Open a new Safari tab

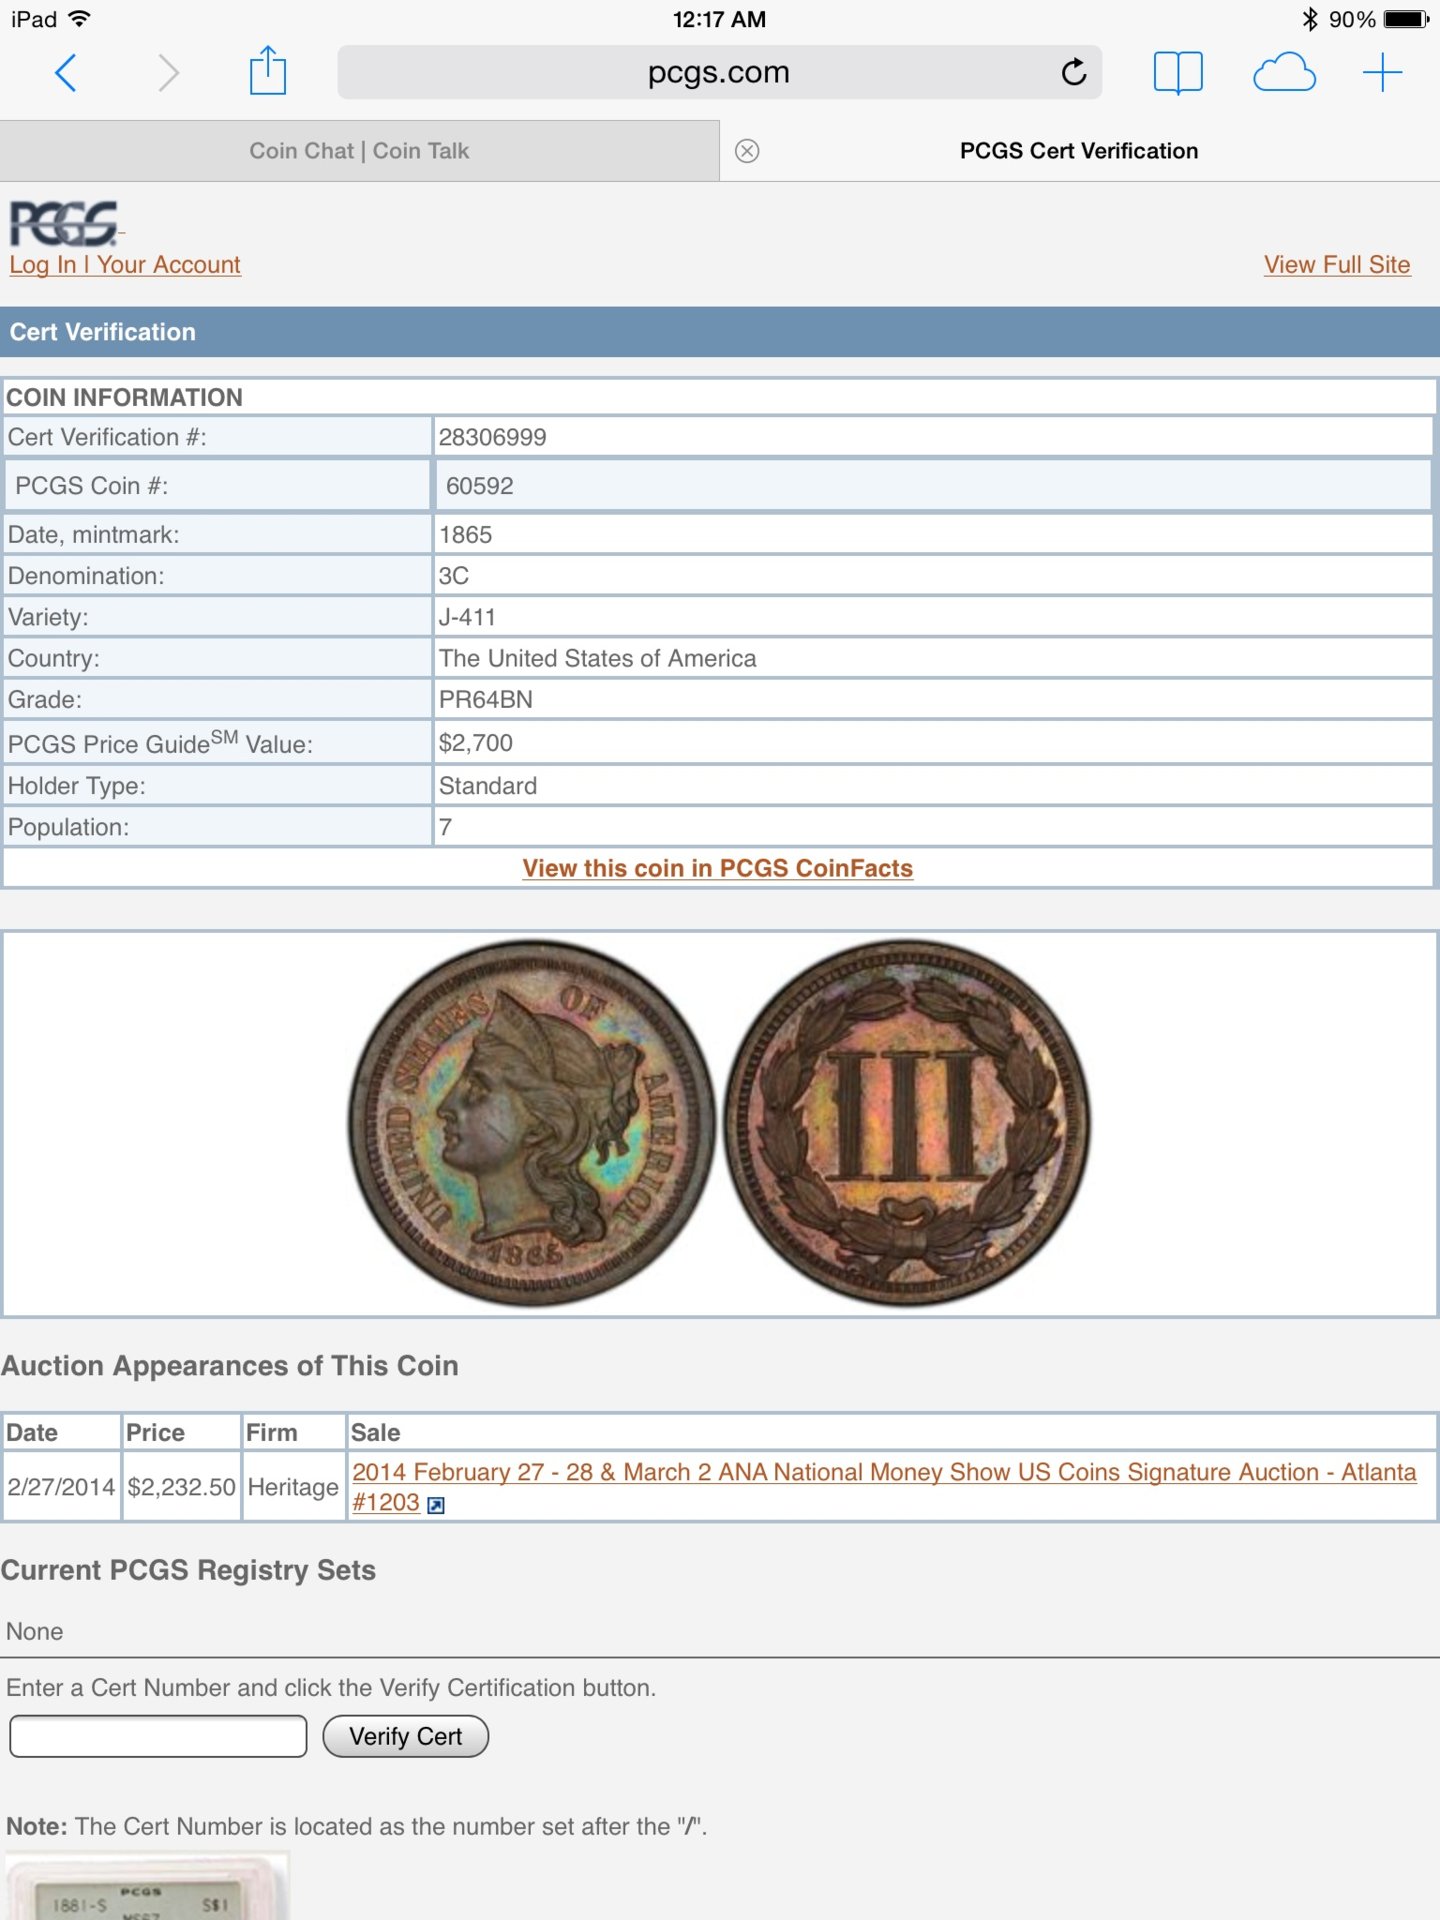1382,73
